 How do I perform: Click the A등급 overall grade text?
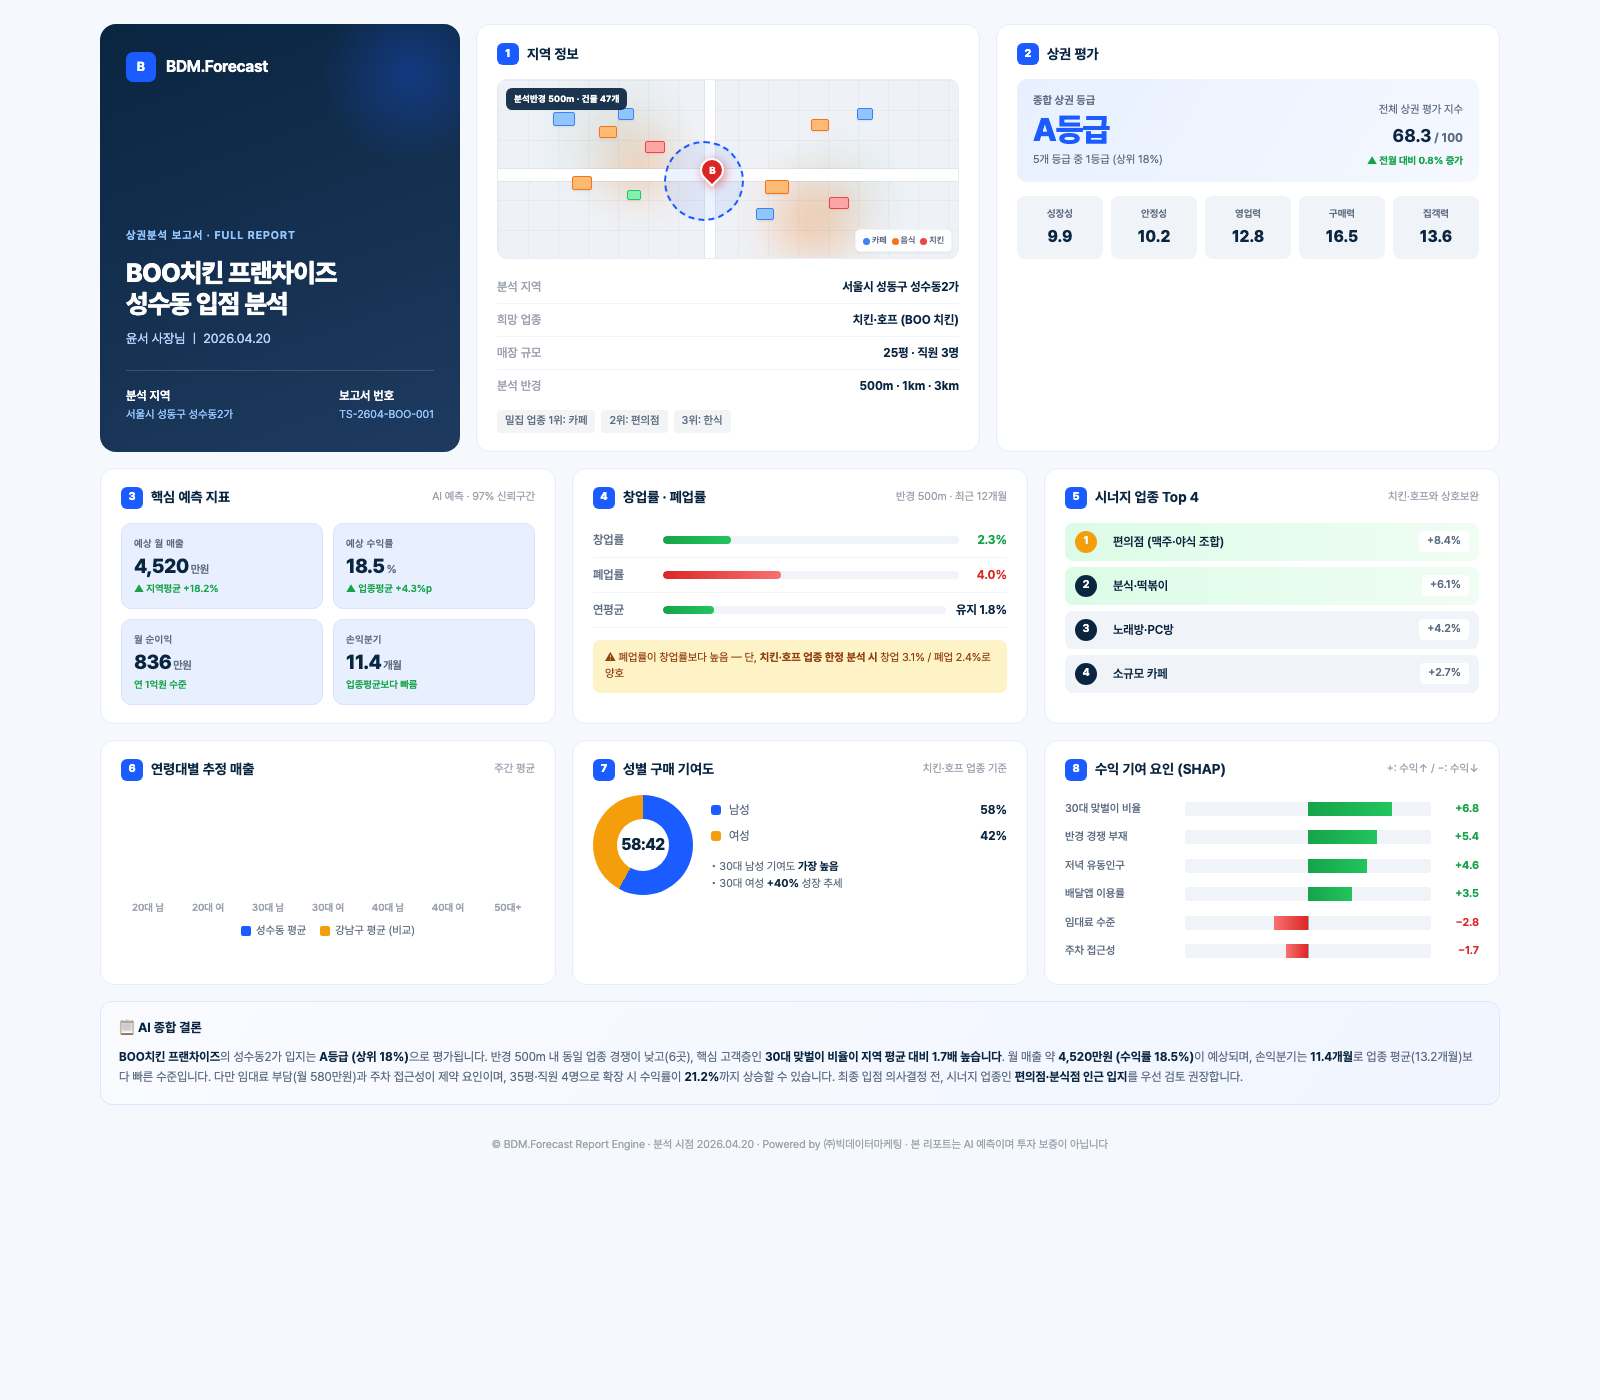click(x=1071, y=130)
